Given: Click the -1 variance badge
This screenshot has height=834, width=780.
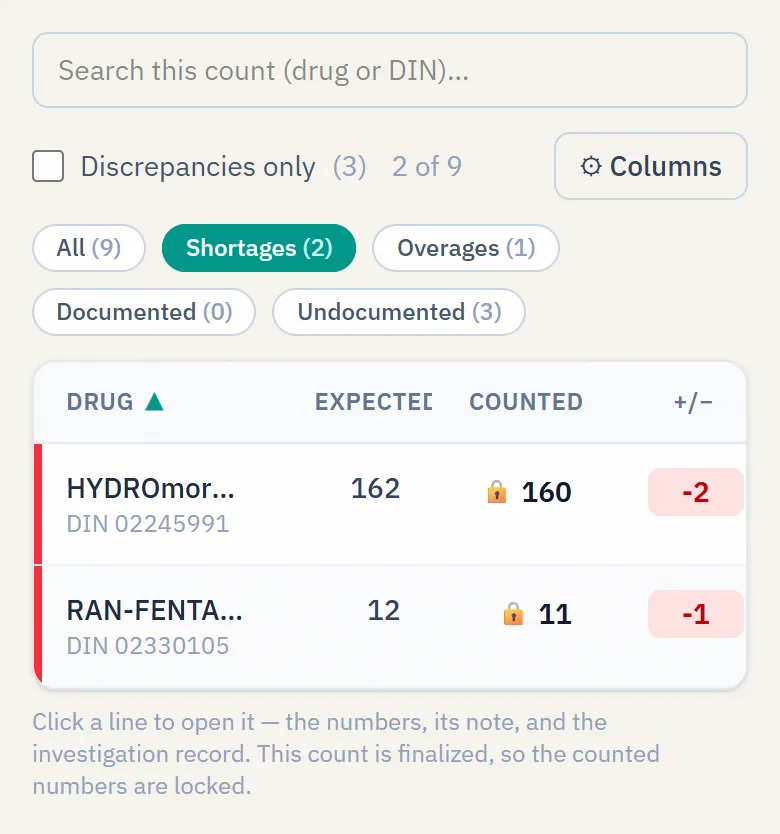Looking at the screenshot, I should pyautogui.click(x=695, y=614).
